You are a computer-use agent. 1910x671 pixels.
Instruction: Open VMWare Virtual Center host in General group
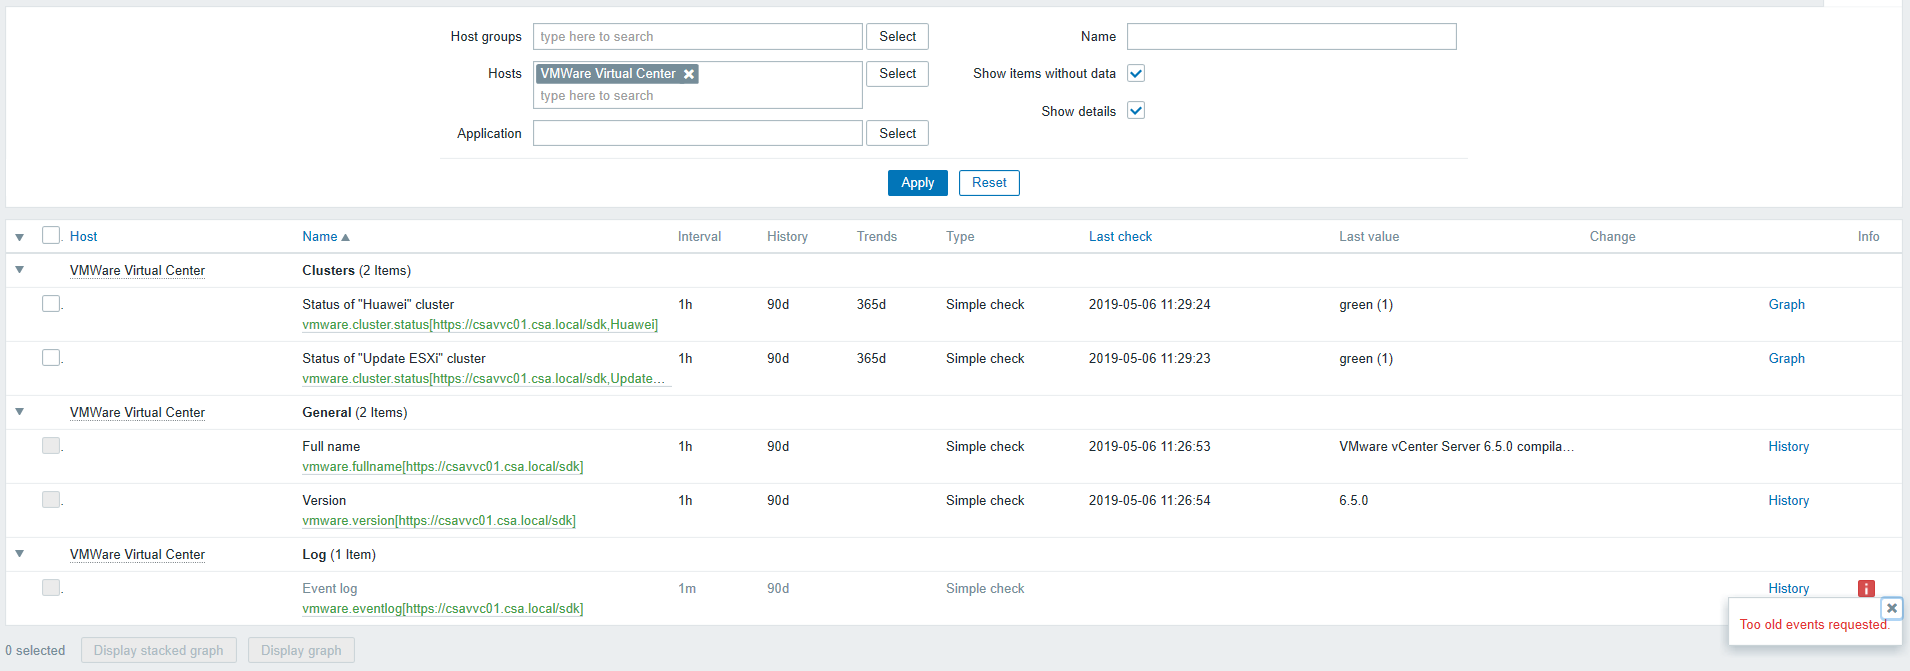[x=137, y=413]
